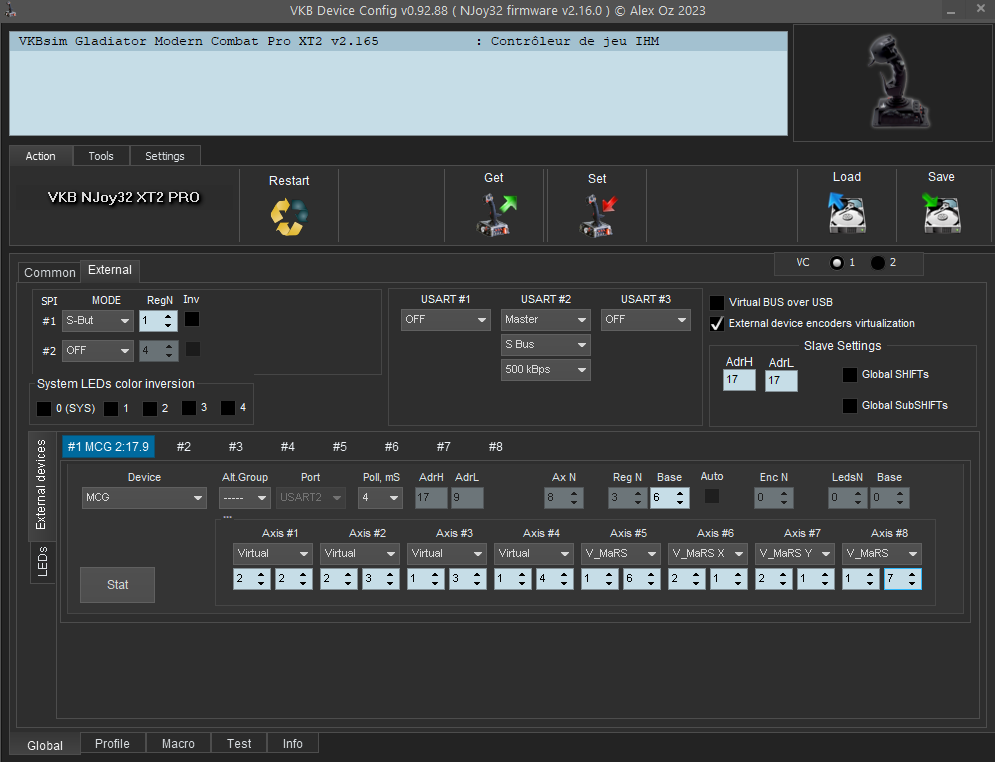Click the Slave Settings AdrH input field
The image size is (995, 762).
739,380
